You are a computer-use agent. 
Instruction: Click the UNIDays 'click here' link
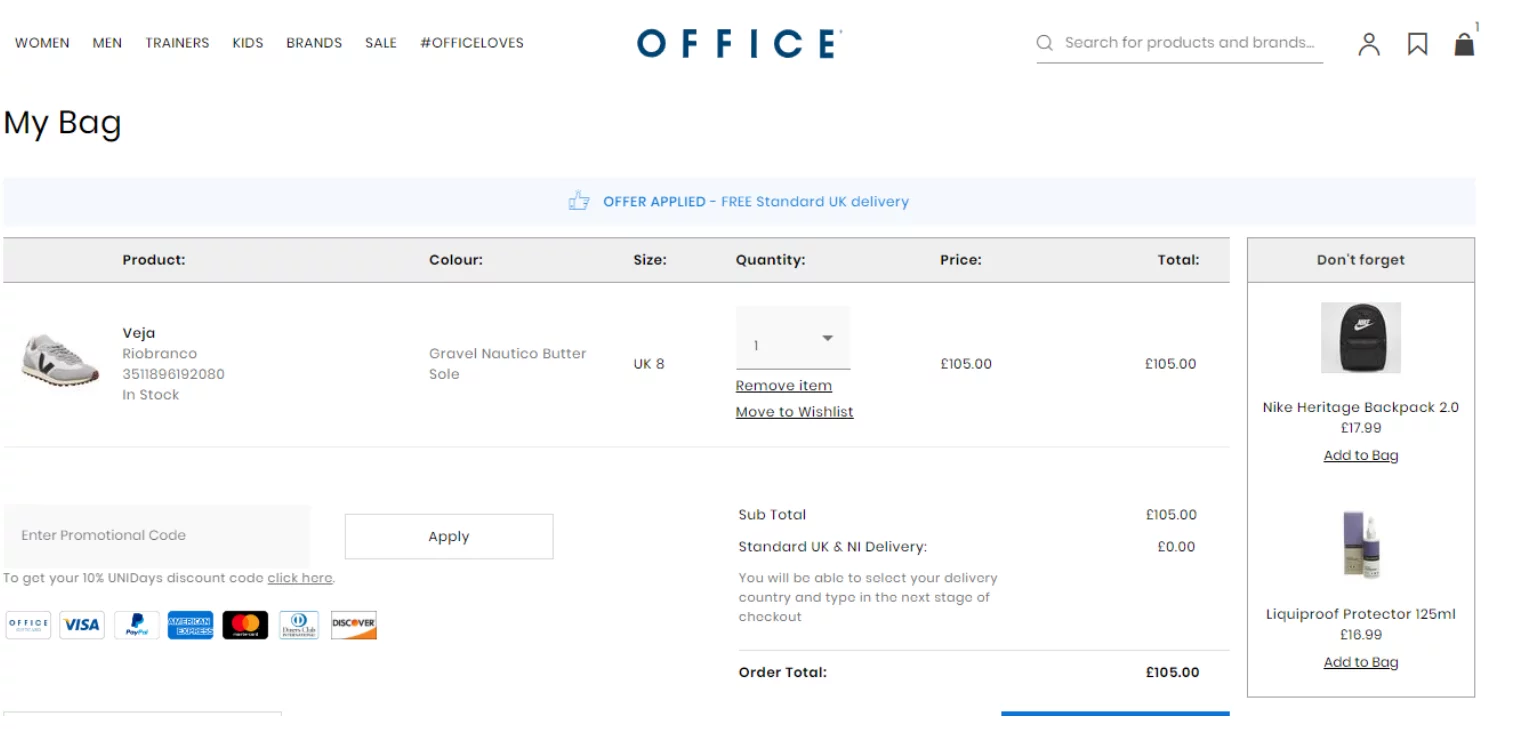click(x=300, y=578)
